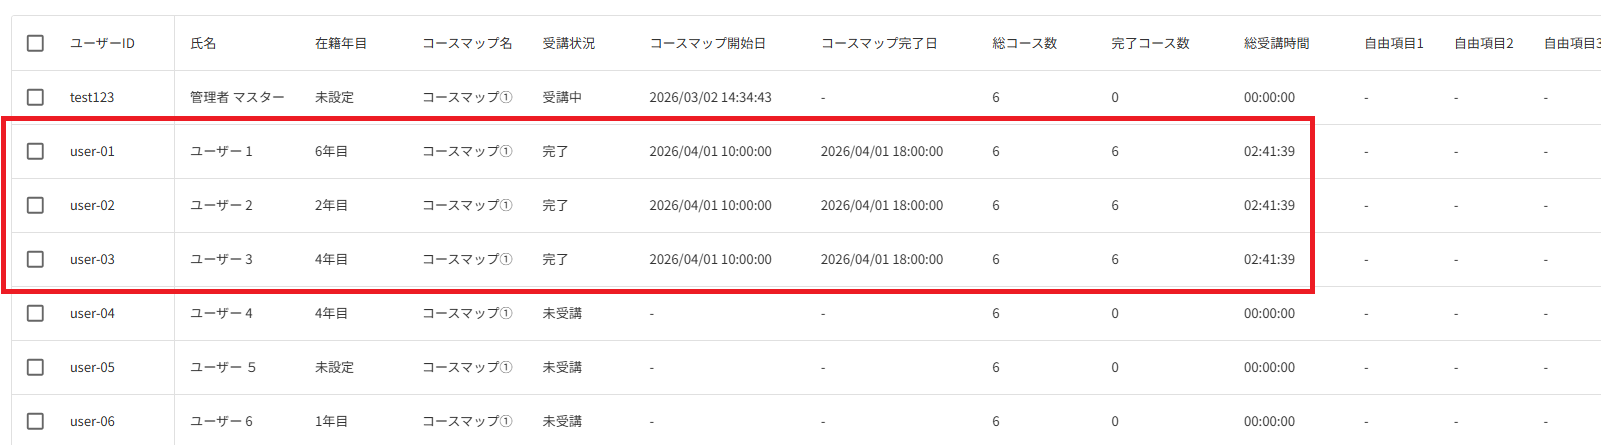1601x445 pixels.
Task: Click the 完了コース数 column header
Action: click(x=1150, y=43)
